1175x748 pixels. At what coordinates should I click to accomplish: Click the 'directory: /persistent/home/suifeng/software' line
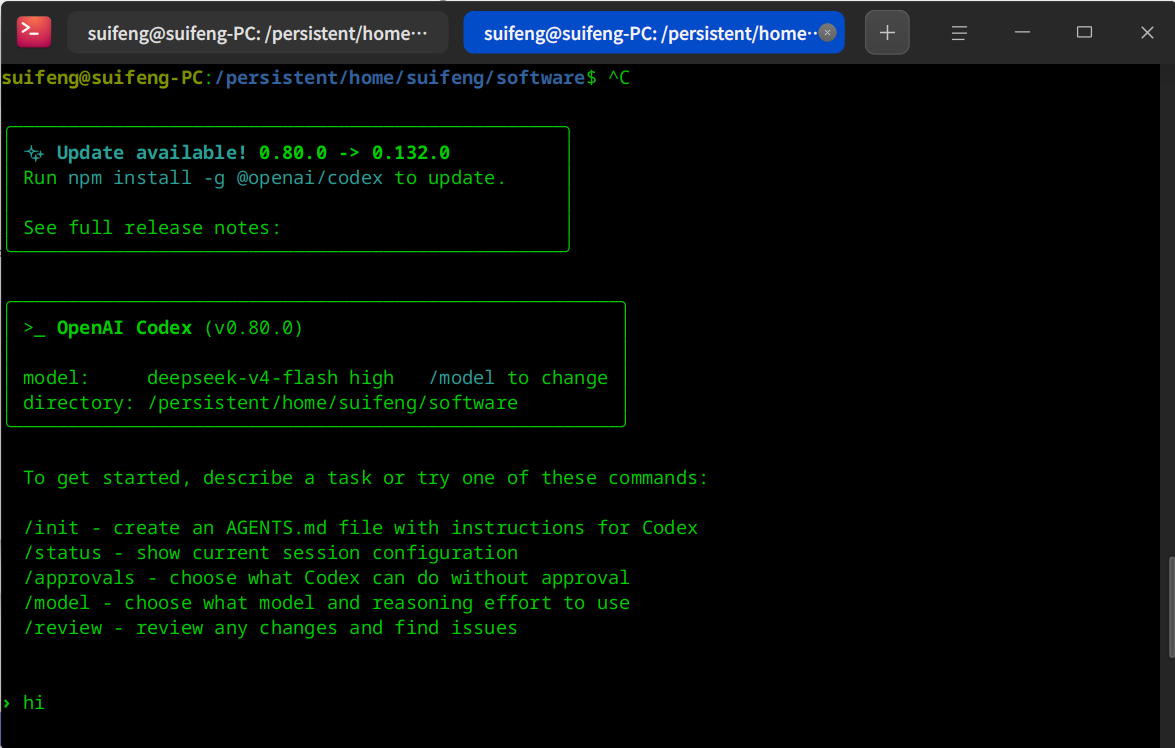point(271,403)
